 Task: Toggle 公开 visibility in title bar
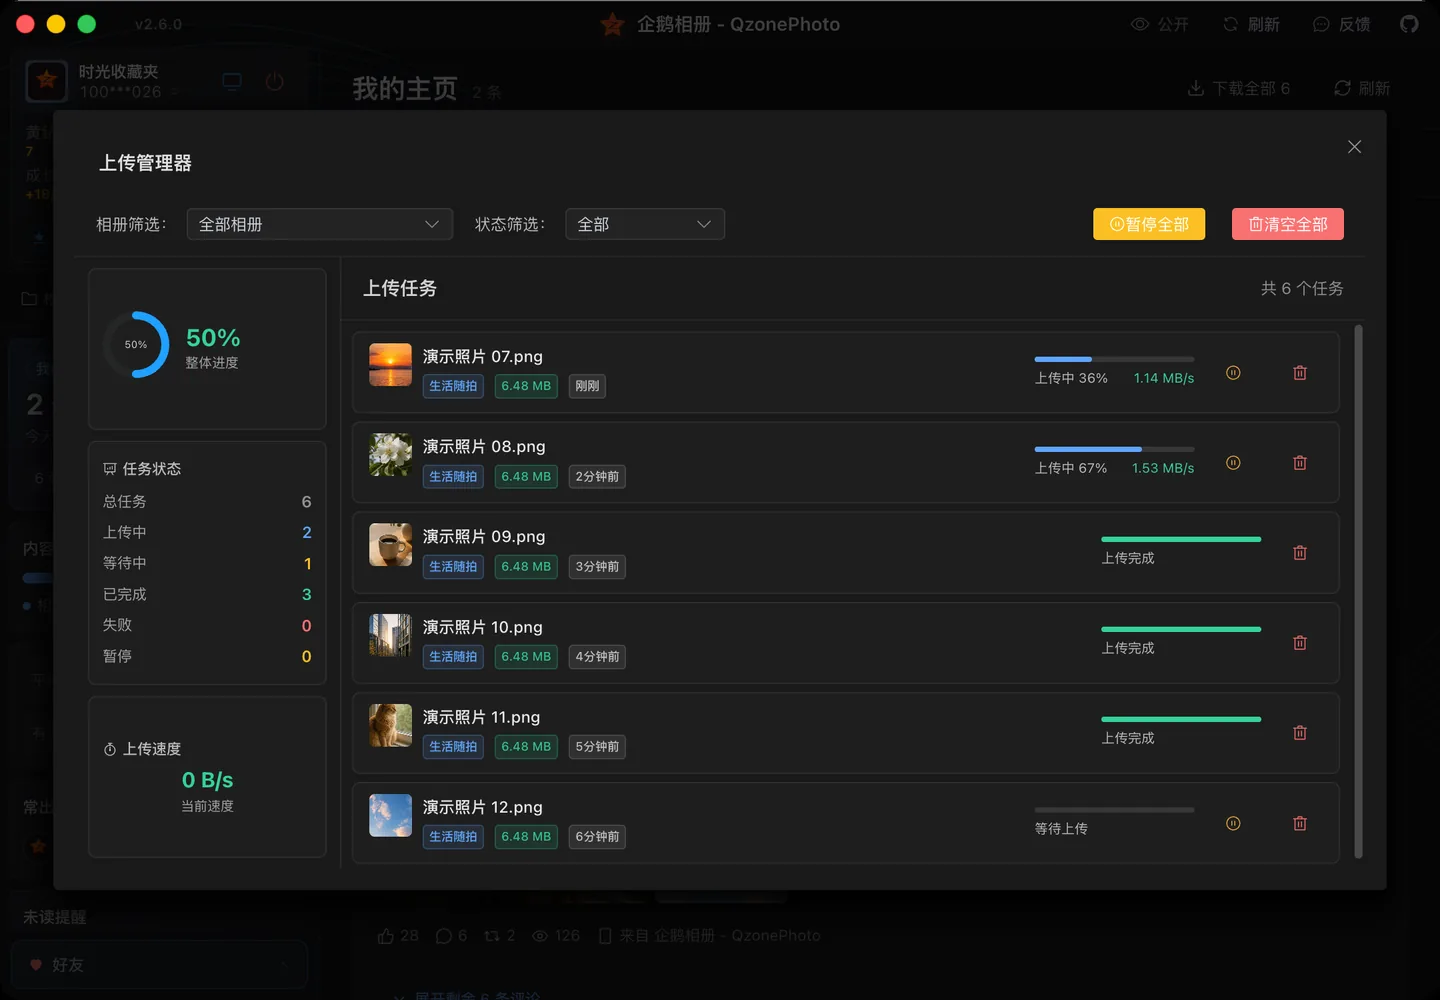[1160, 24]
